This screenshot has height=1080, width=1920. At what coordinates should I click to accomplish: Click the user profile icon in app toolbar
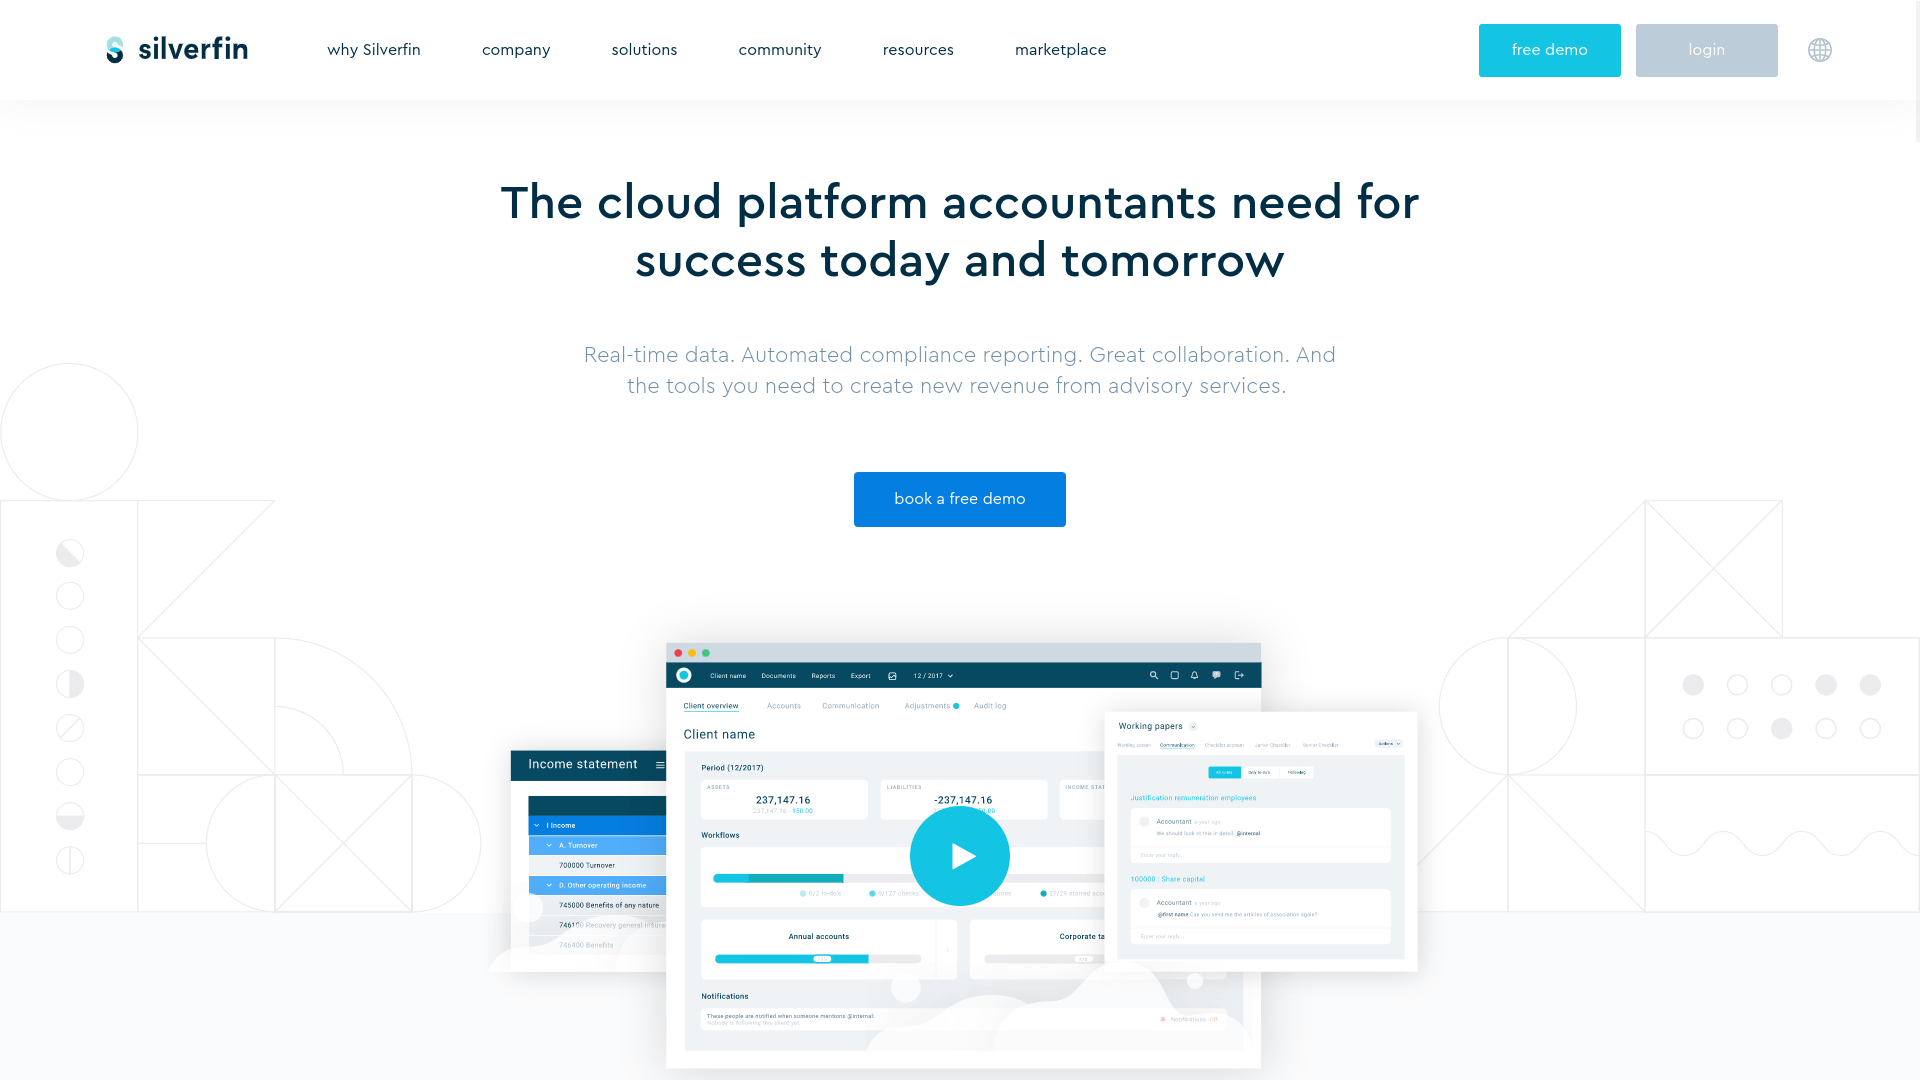tap(684, 675)
